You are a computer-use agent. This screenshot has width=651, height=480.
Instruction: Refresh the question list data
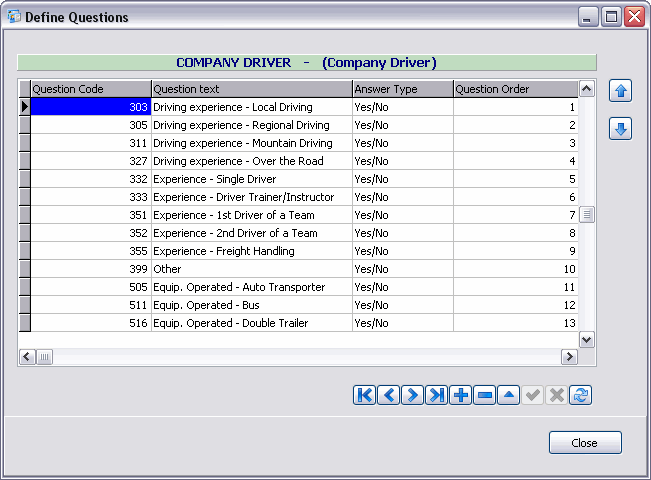click(580, 395)
